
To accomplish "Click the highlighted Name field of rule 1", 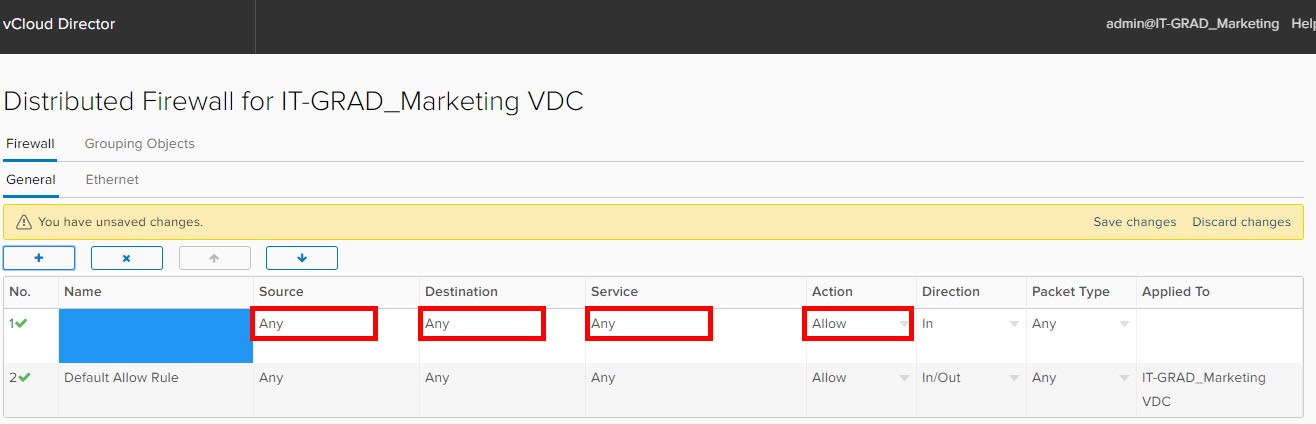I will coord(156,335).
